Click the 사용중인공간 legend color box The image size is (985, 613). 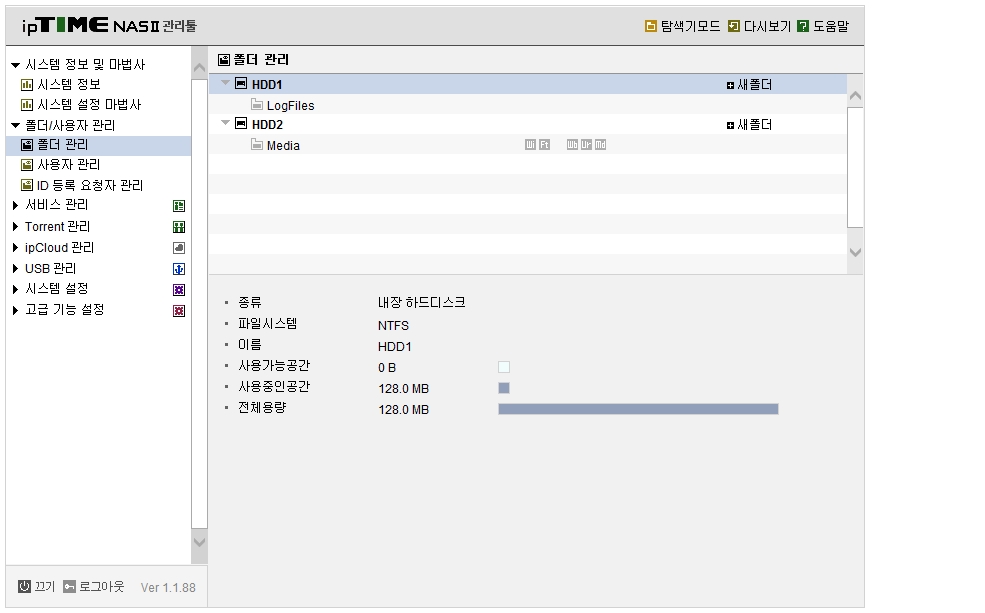coord(504,388)
